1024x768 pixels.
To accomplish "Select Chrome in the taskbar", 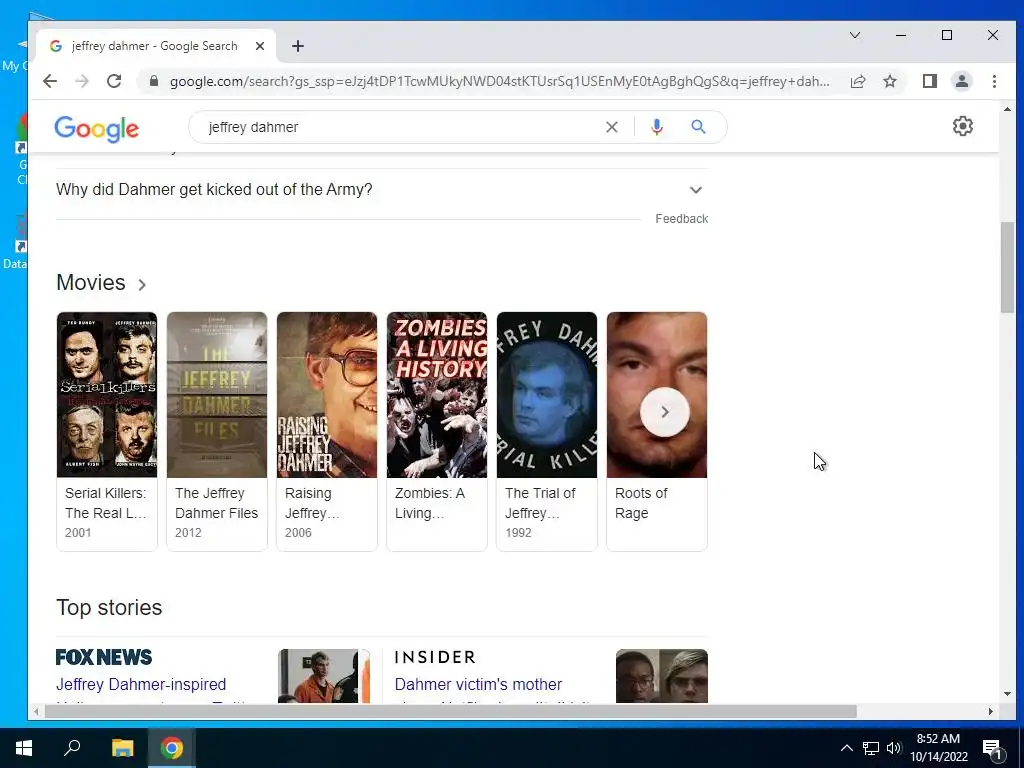I will 172,748.
